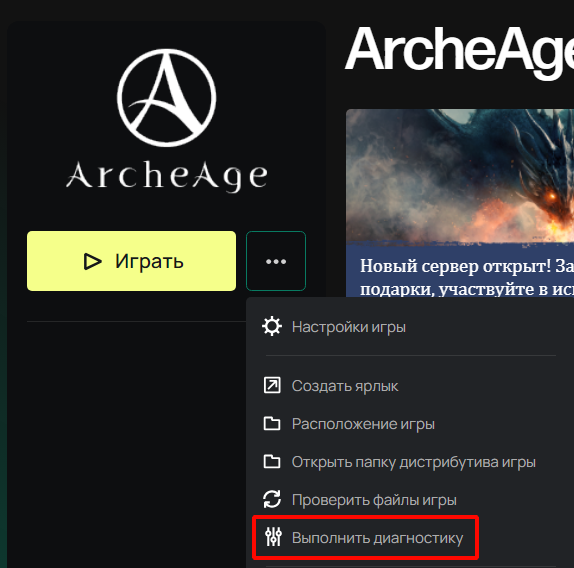Click the round ArcheAge emblem logo

pyautogui.click(x=167, y=98)
